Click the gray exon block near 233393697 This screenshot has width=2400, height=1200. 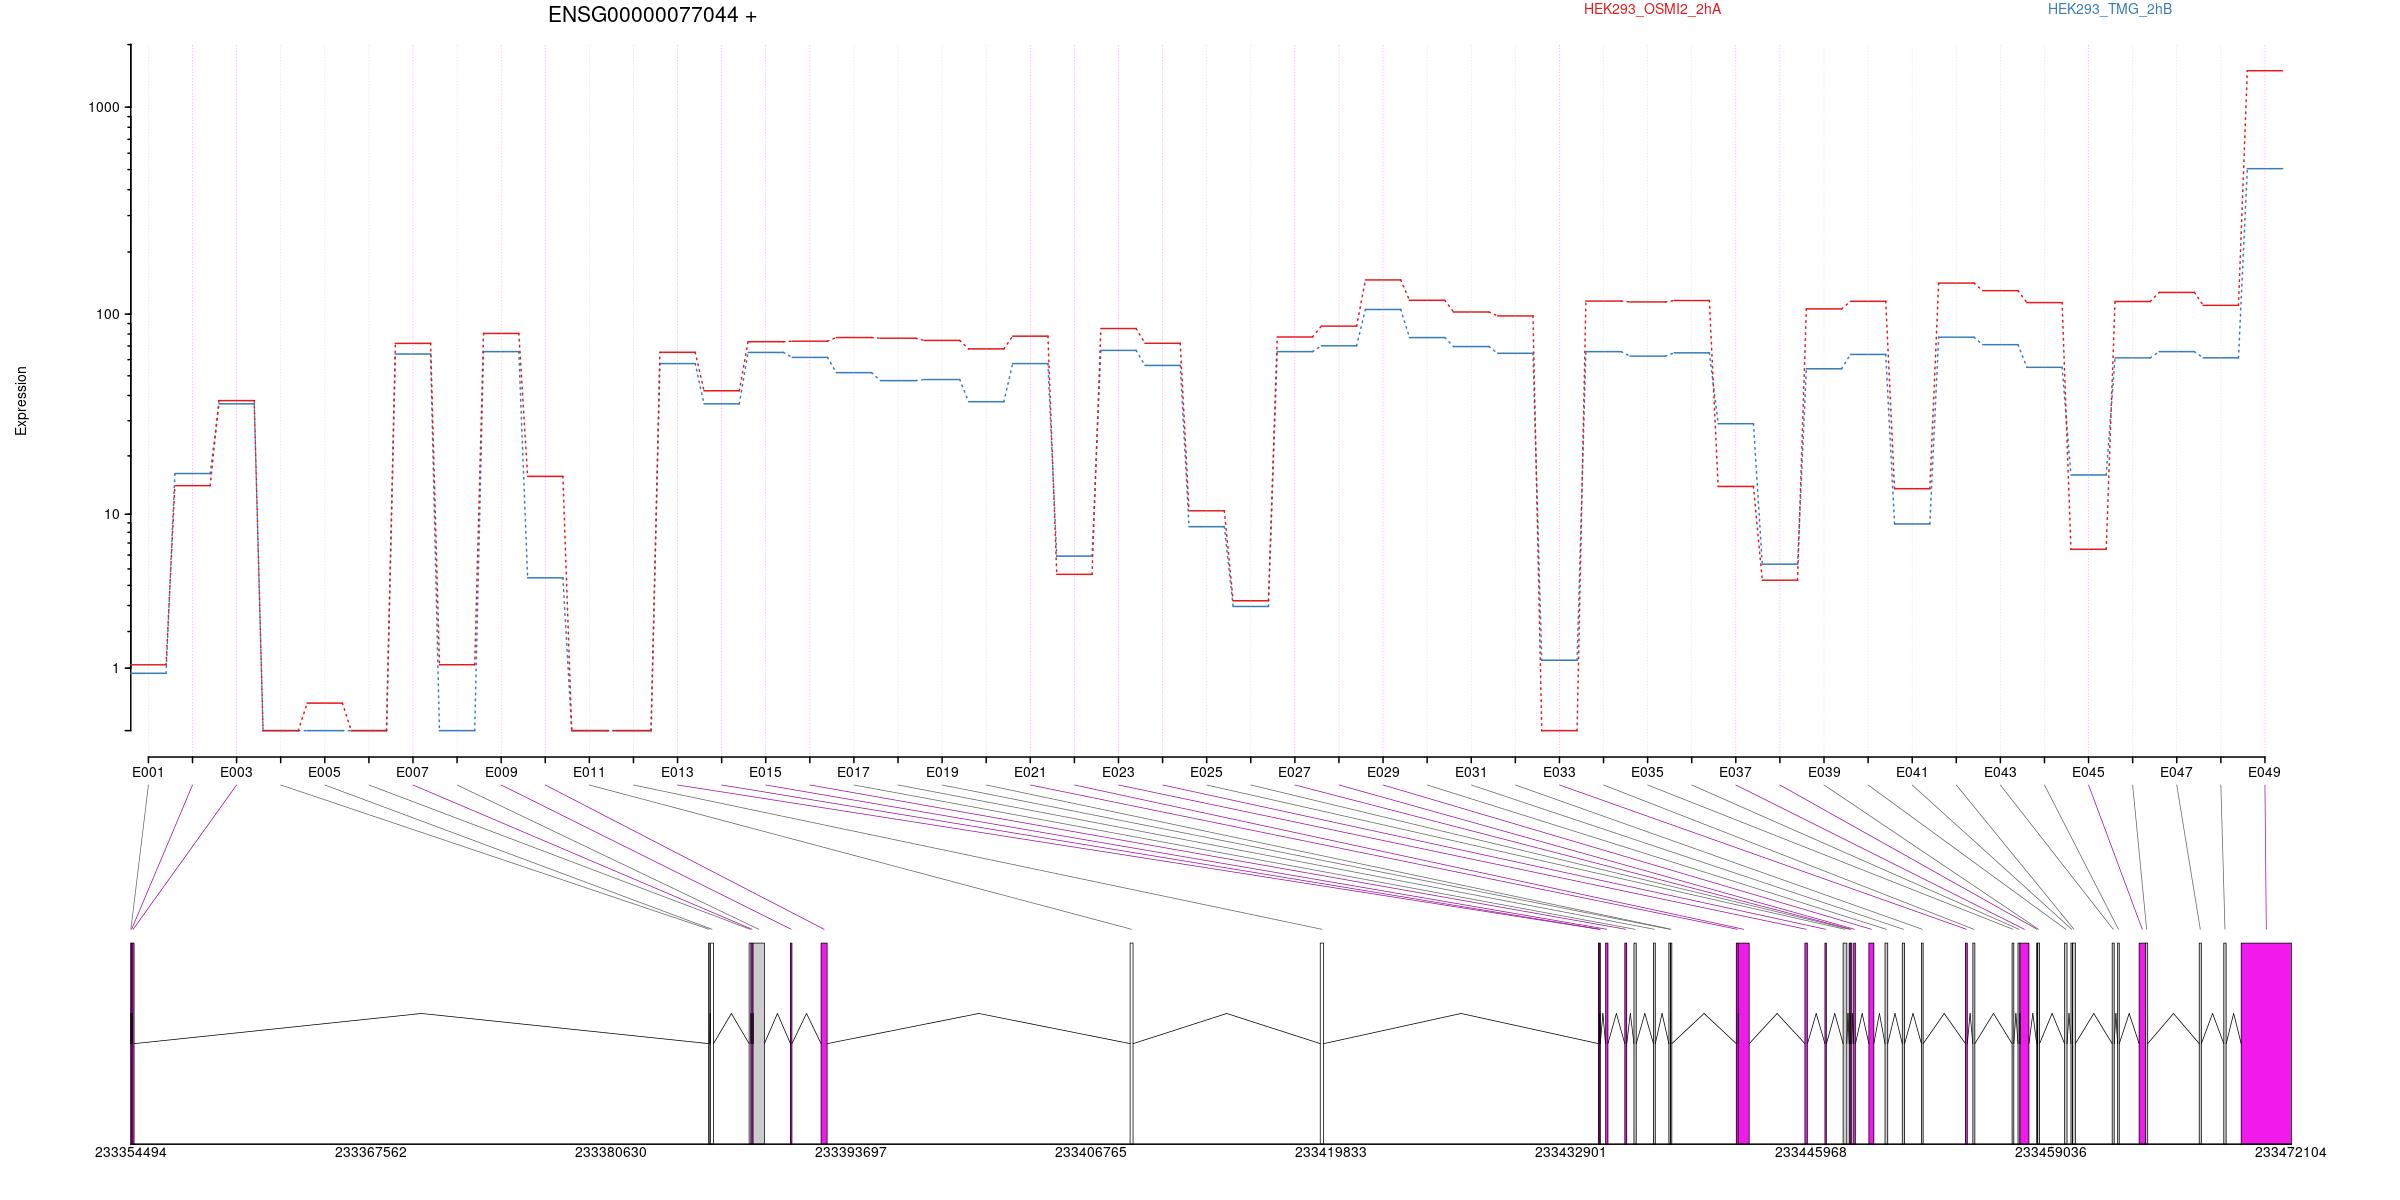pos(759,1043)
